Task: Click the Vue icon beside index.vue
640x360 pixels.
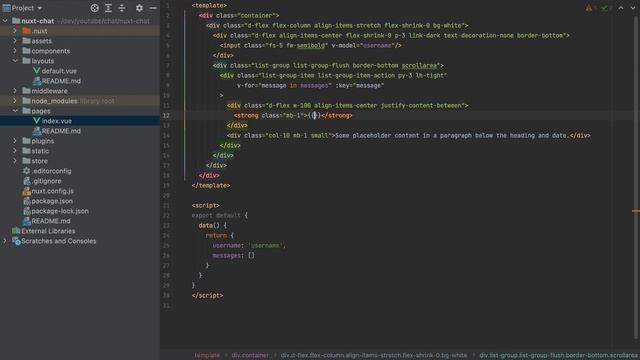Action: click(x=36, y=121)
